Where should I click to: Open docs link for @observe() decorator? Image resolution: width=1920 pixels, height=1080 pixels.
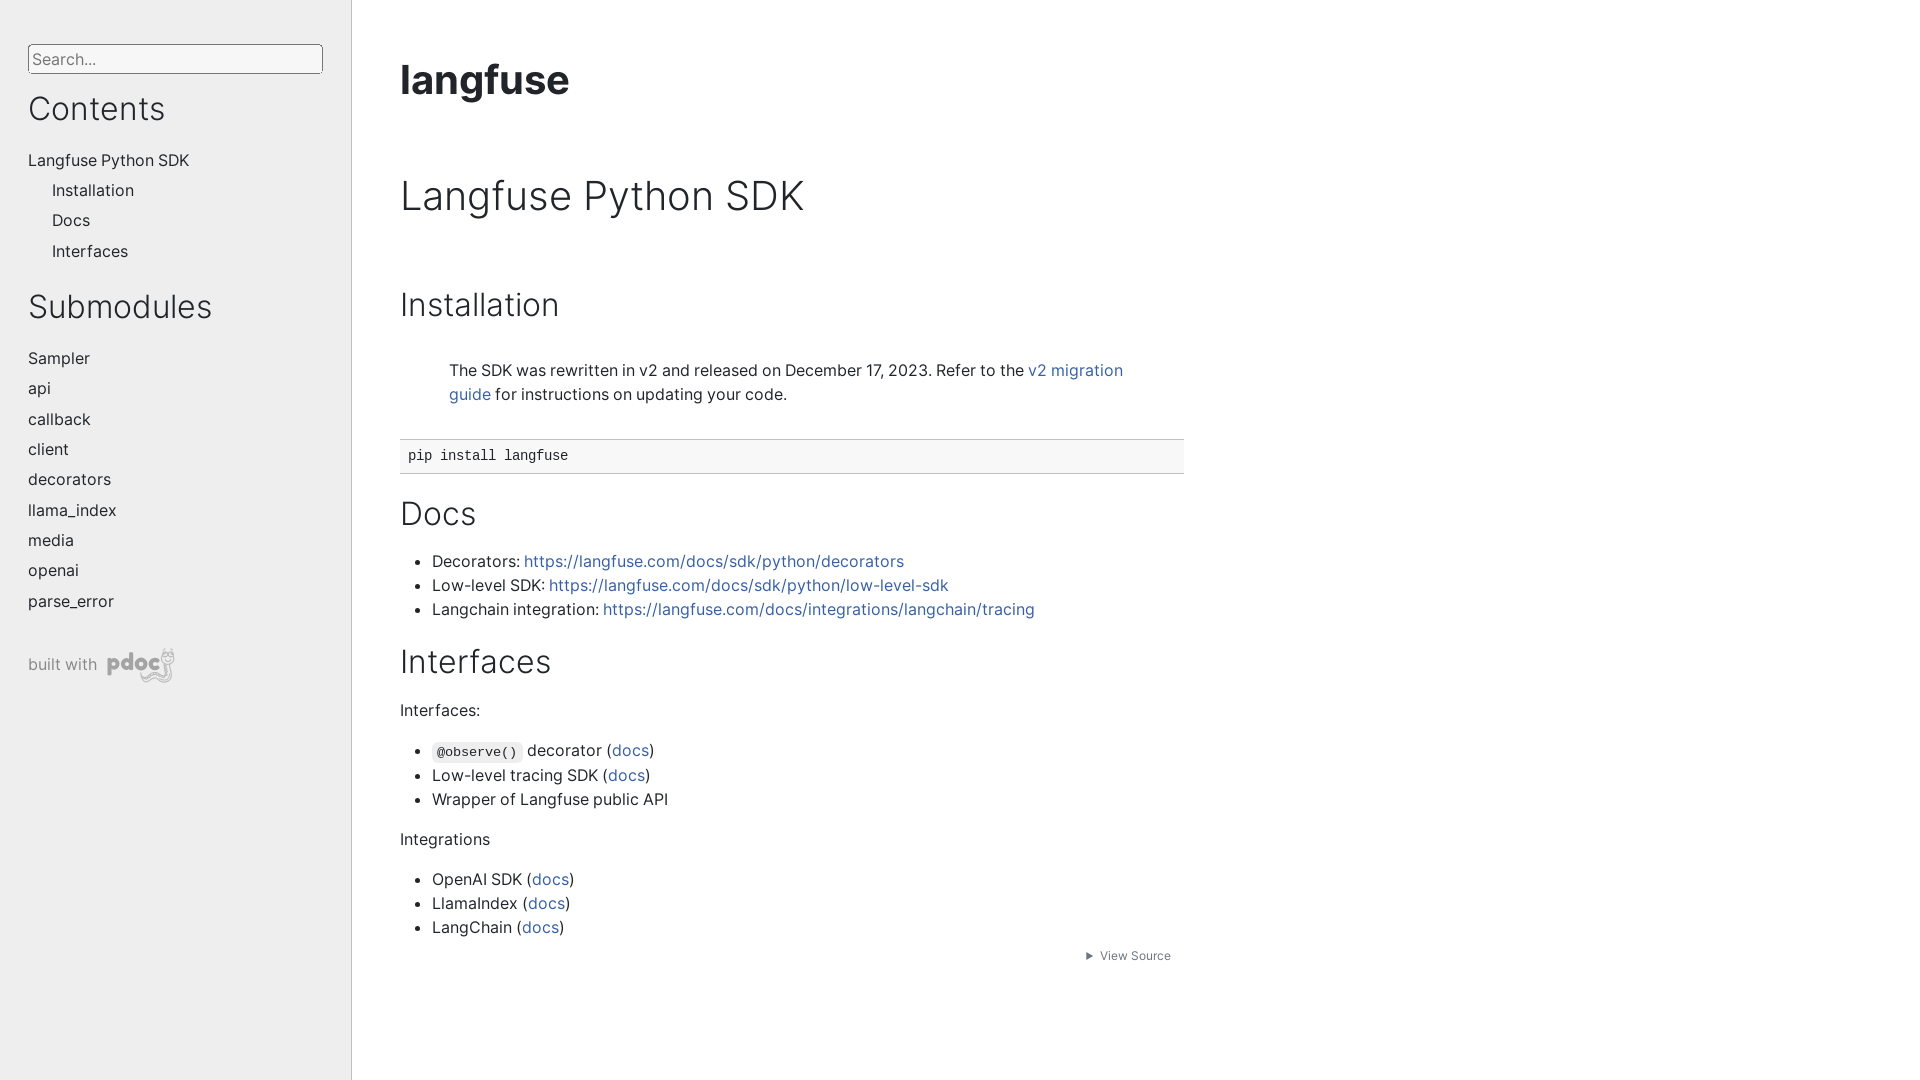(630, 750)
